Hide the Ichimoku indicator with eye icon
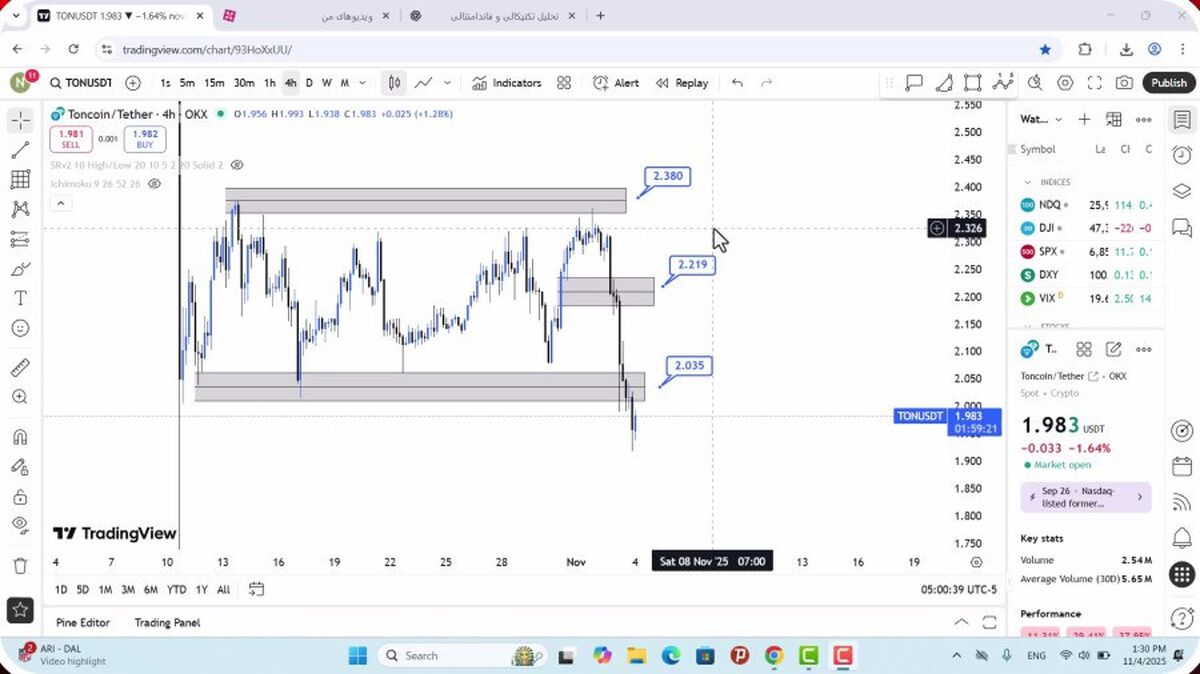 click(x=154, y=184)
